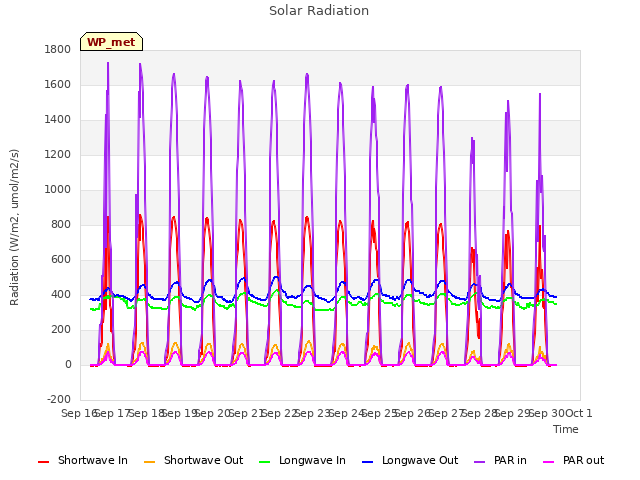Click the WP_met annotation label

click(x=111, y=42)
